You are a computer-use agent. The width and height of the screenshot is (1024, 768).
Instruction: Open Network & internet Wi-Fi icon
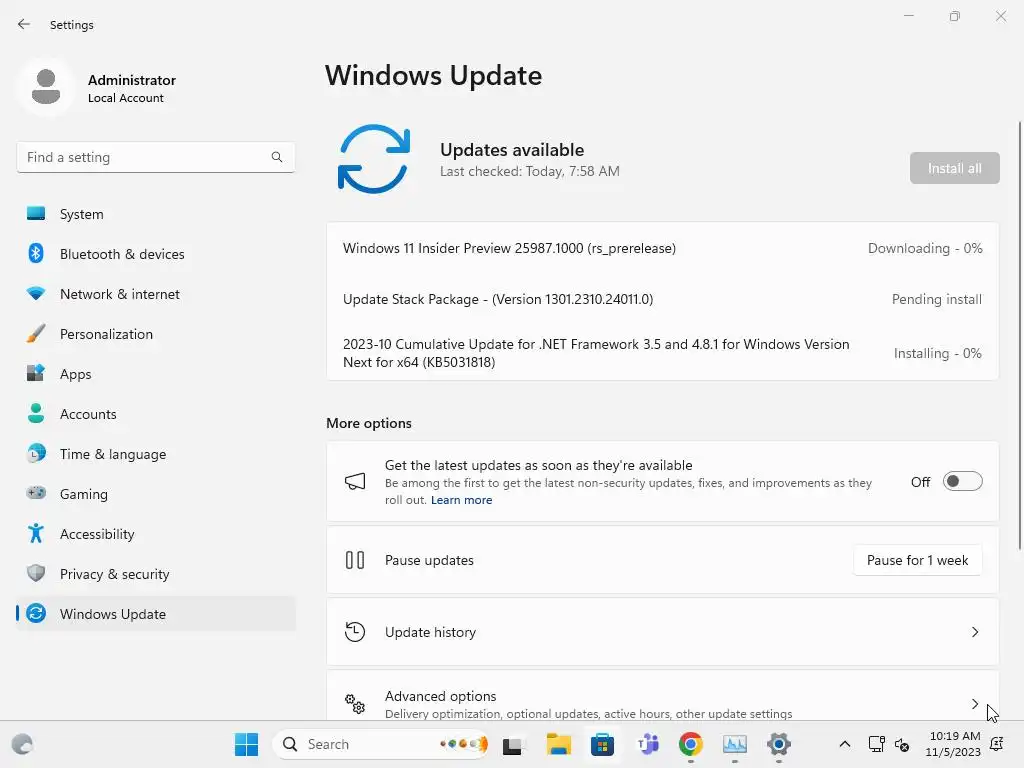tap(36, 293)
